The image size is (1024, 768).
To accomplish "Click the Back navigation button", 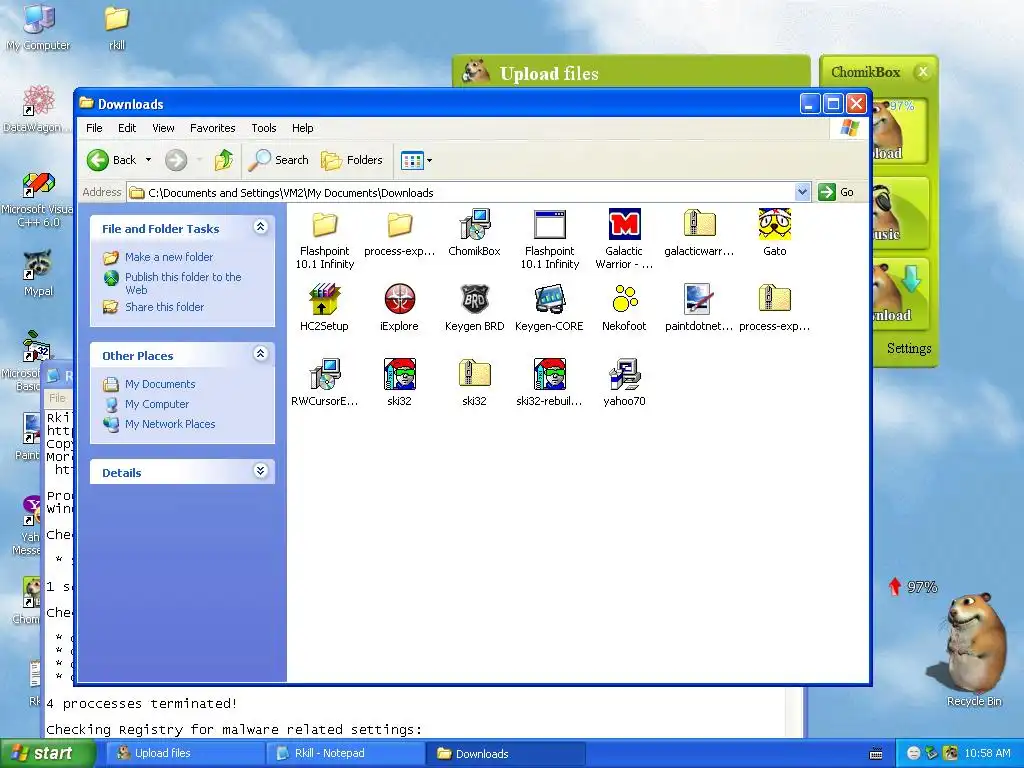I will (x=112, y=160).
